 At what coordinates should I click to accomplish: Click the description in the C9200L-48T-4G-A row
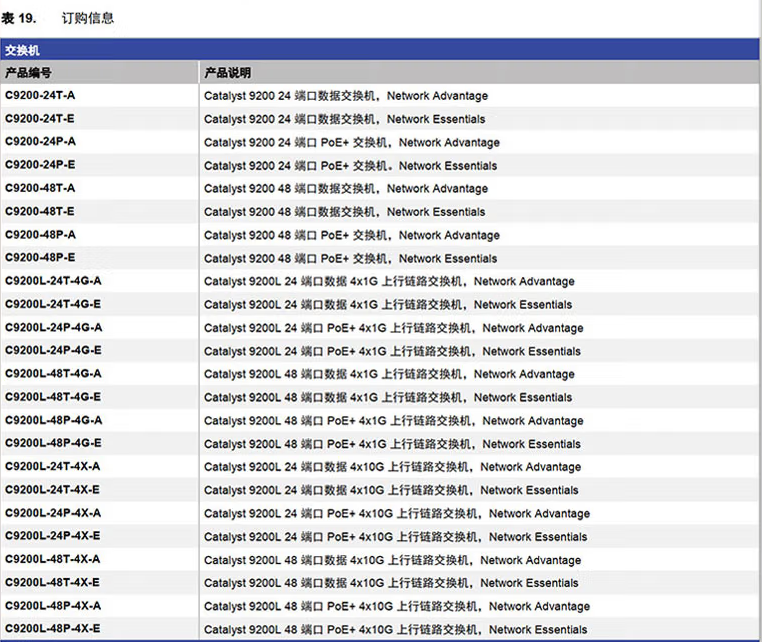click(389, 374)
